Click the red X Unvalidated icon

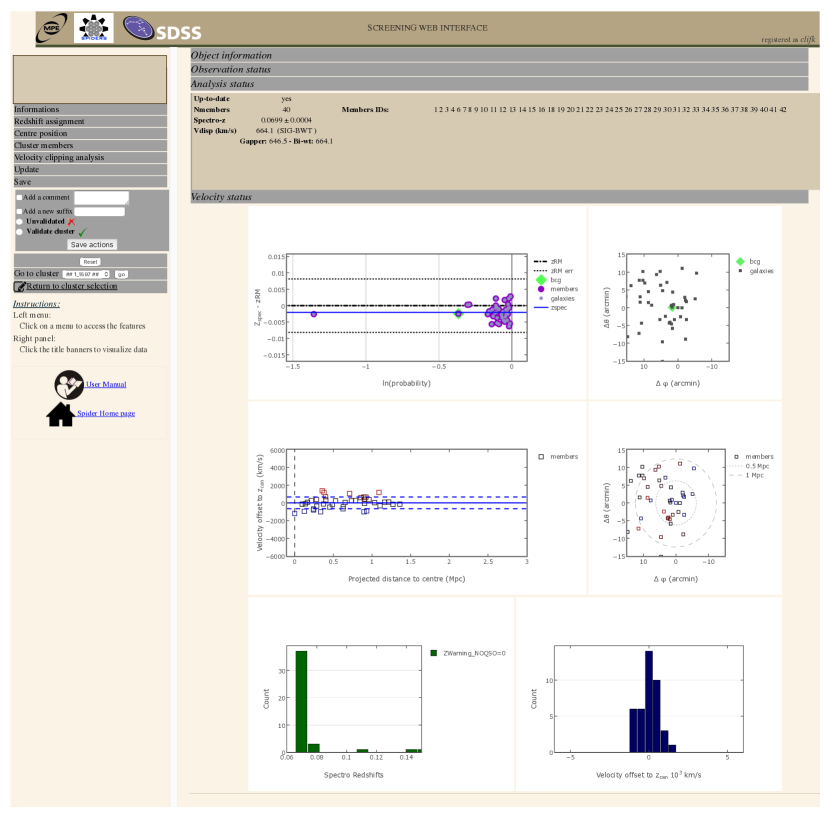coord(72,222)
